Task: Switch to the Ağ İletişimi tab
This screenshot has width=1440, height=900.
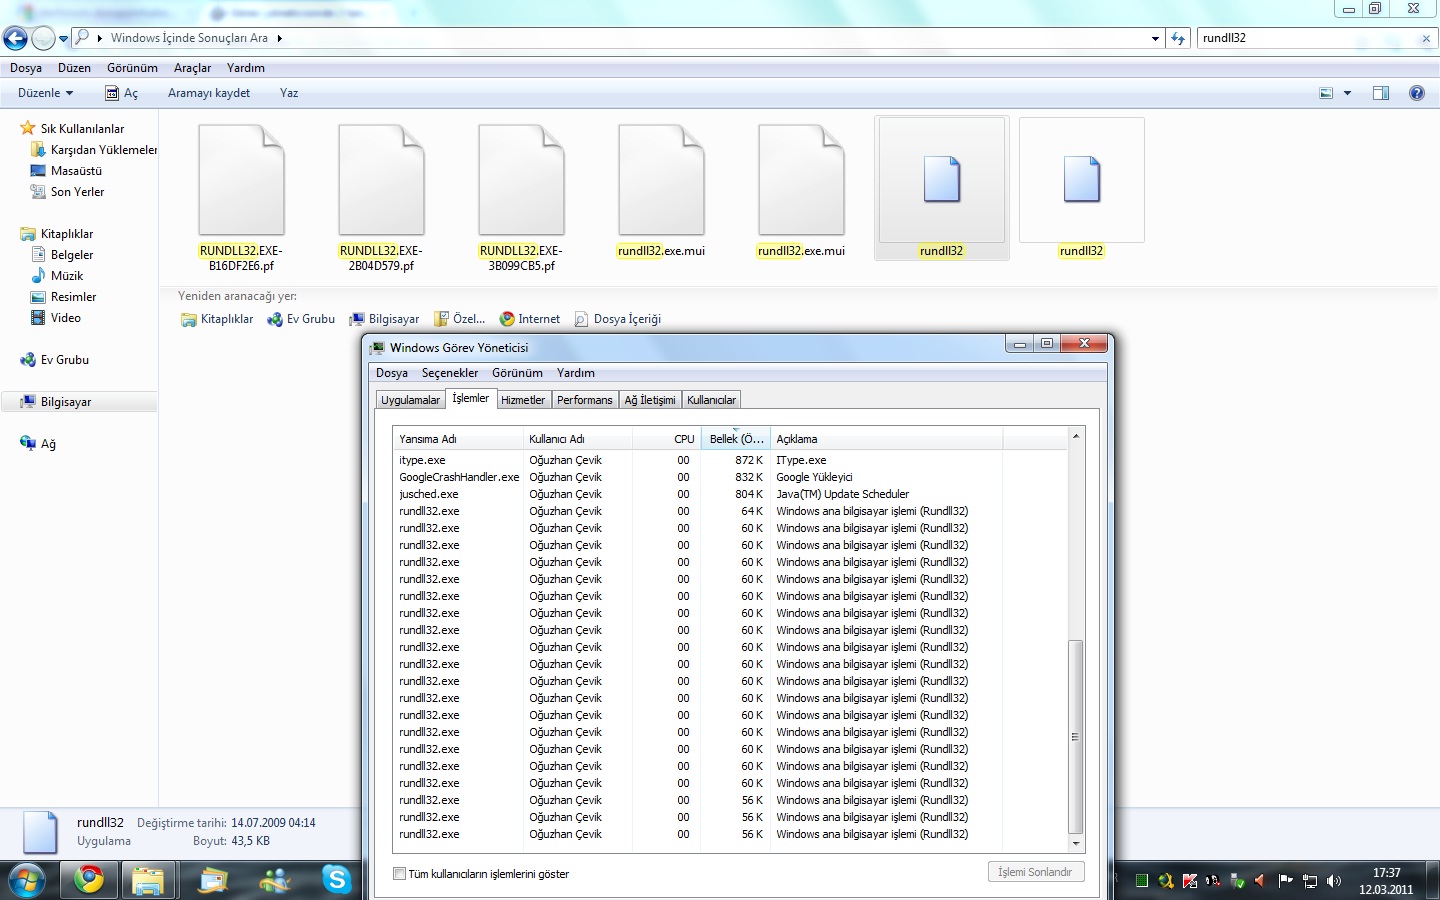Action: [x=650, y=400]
